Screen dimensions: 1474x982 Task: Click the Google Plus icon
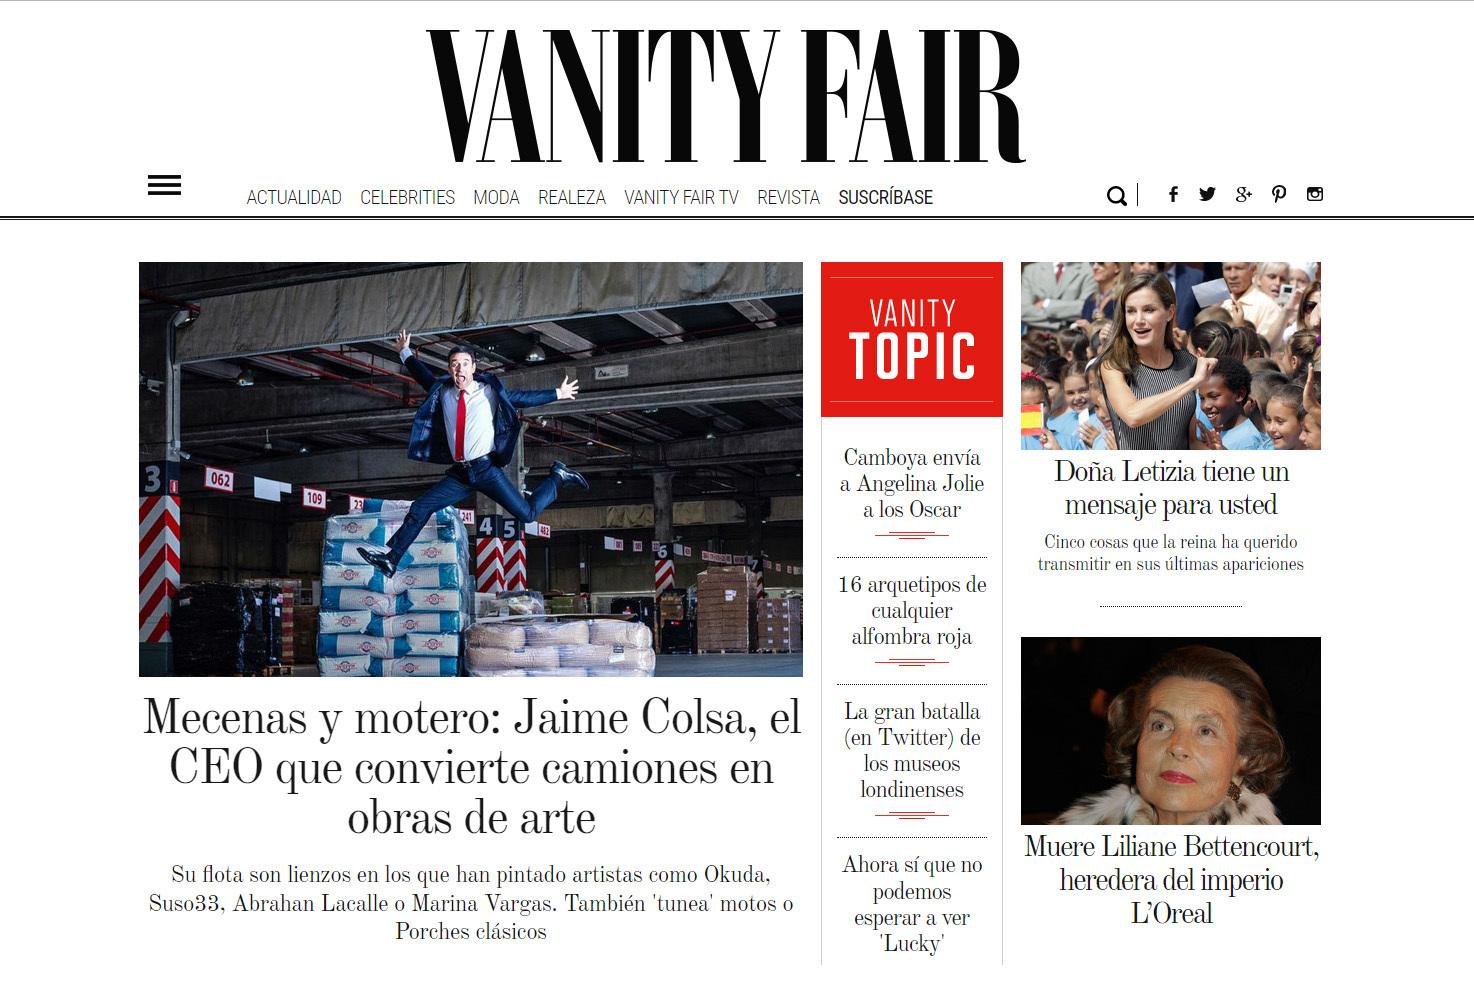pos(1243,194)
